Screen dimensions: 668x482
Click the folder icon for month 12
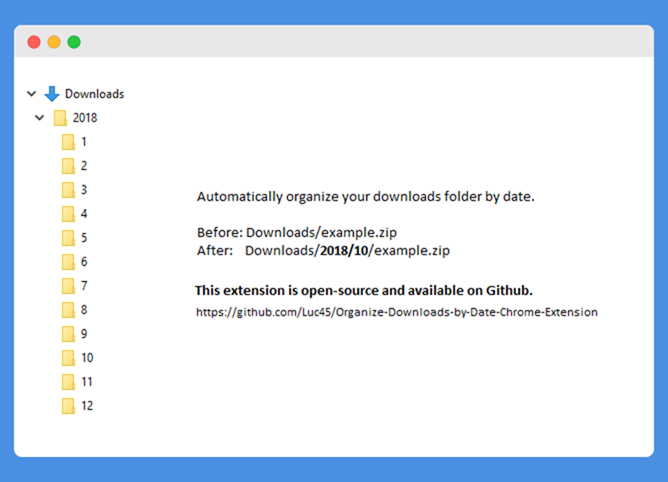coord(68,406)
